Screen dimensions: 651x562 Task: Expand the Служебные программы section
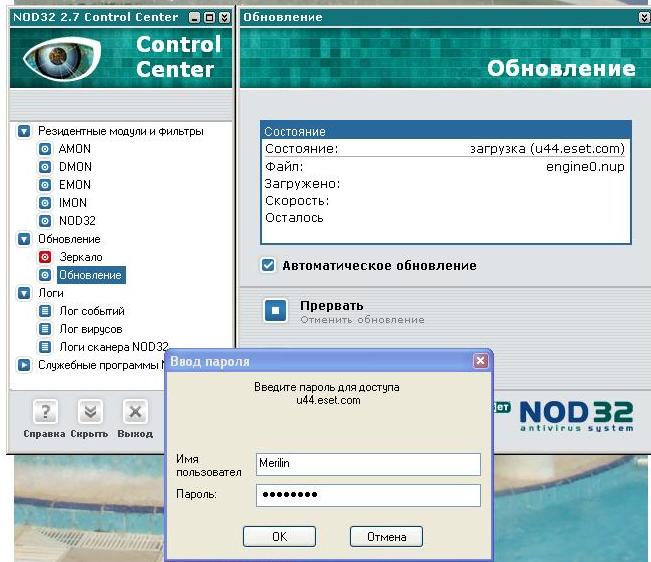pyautogui.click(x=24, y=365)
